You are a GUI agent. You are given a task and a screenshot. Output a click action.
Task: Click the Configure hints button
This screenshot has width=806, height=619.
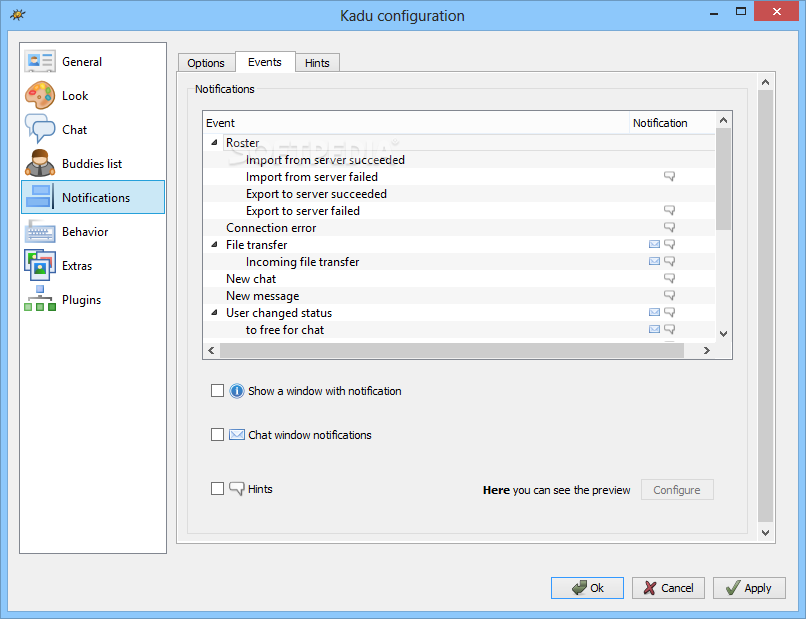(677, 489)
